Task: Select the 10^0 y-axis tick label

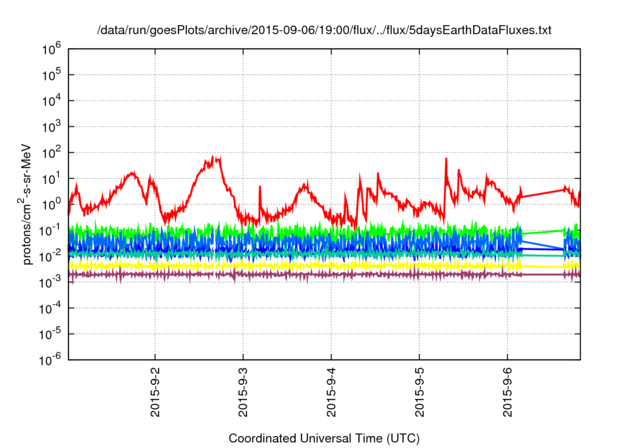Action: [51, 204]
